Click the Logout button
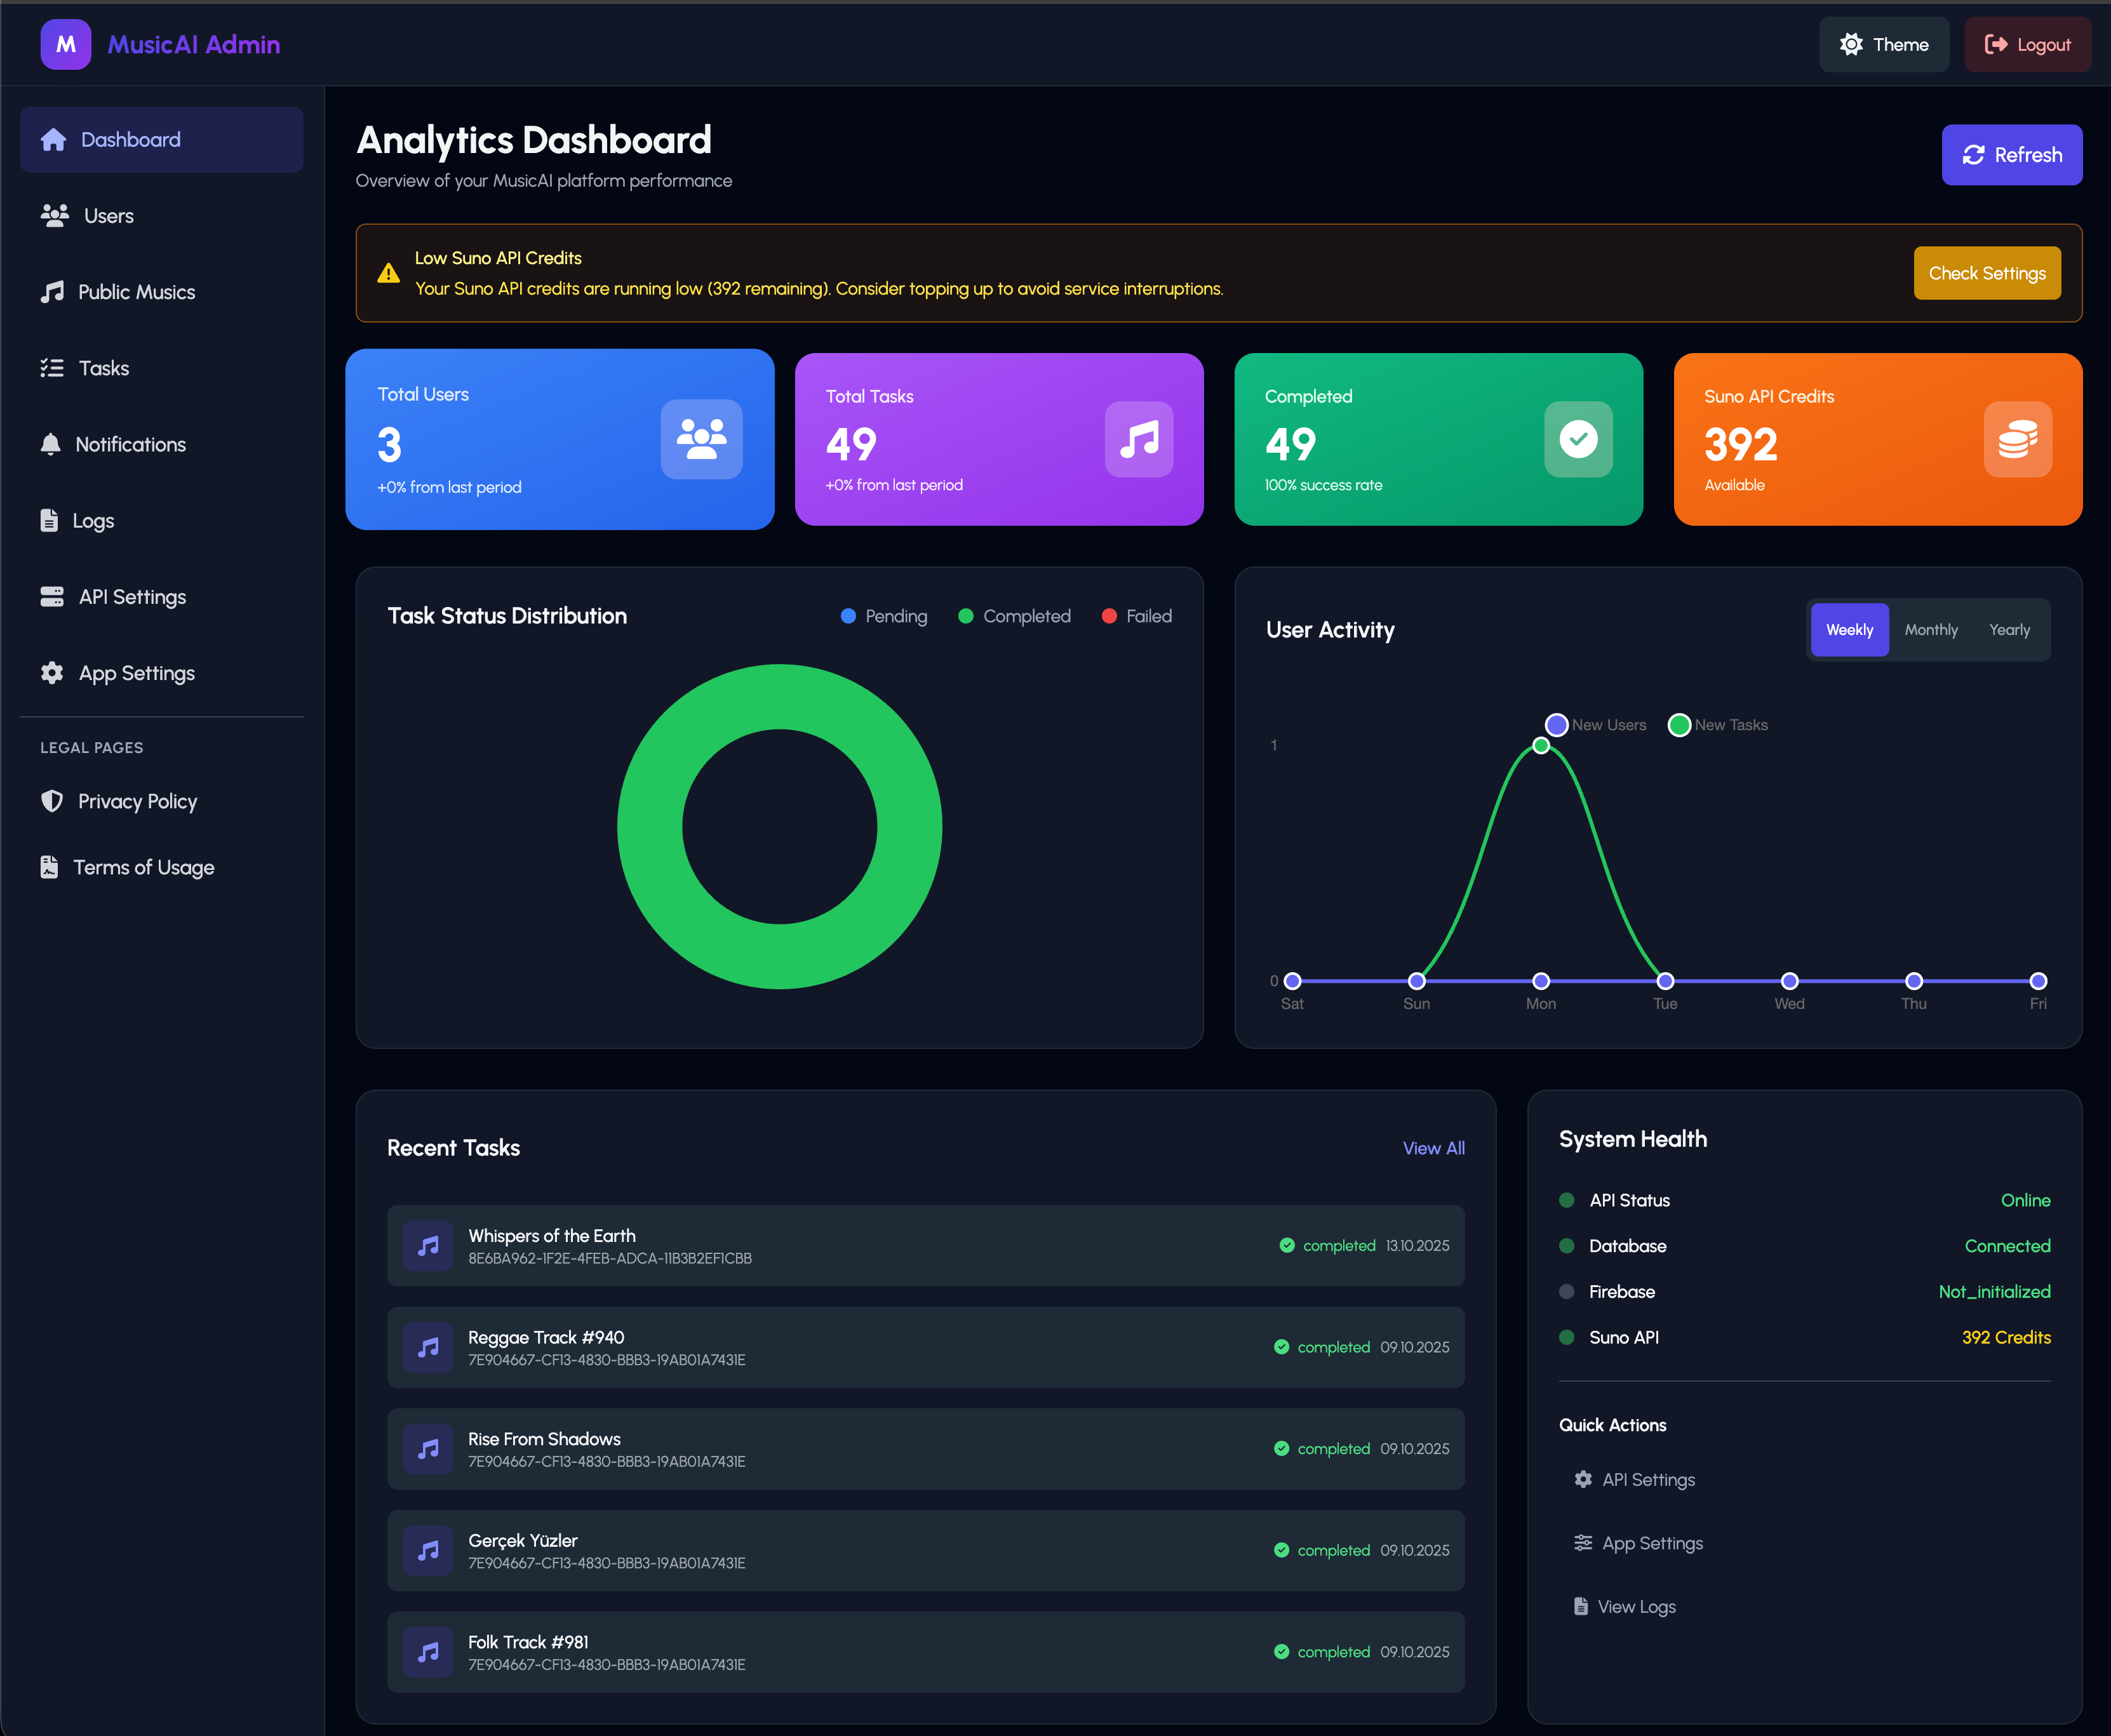 tap(2028, 44)
